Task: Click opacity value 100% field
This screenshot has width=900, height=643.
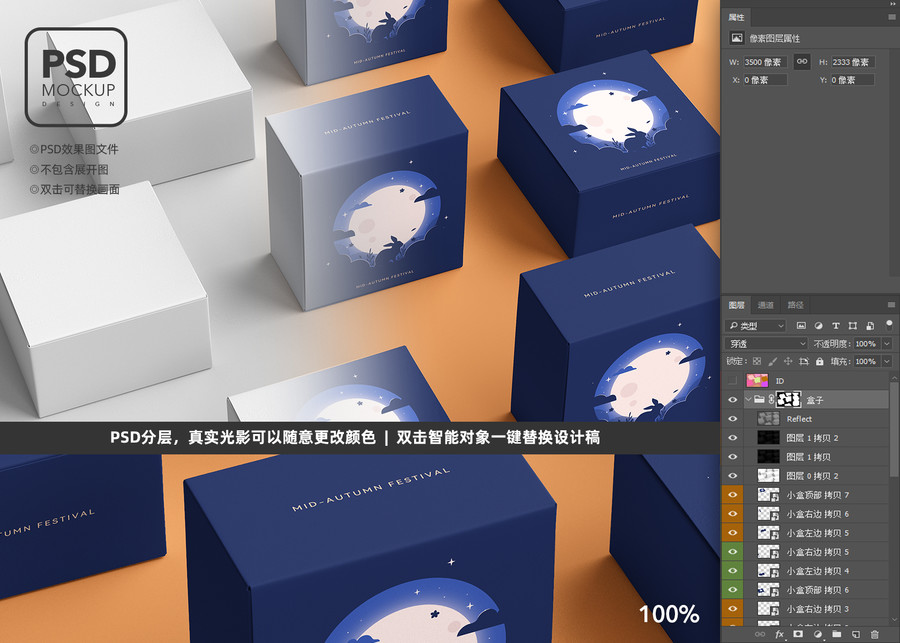Action: [x=867, y=343]
